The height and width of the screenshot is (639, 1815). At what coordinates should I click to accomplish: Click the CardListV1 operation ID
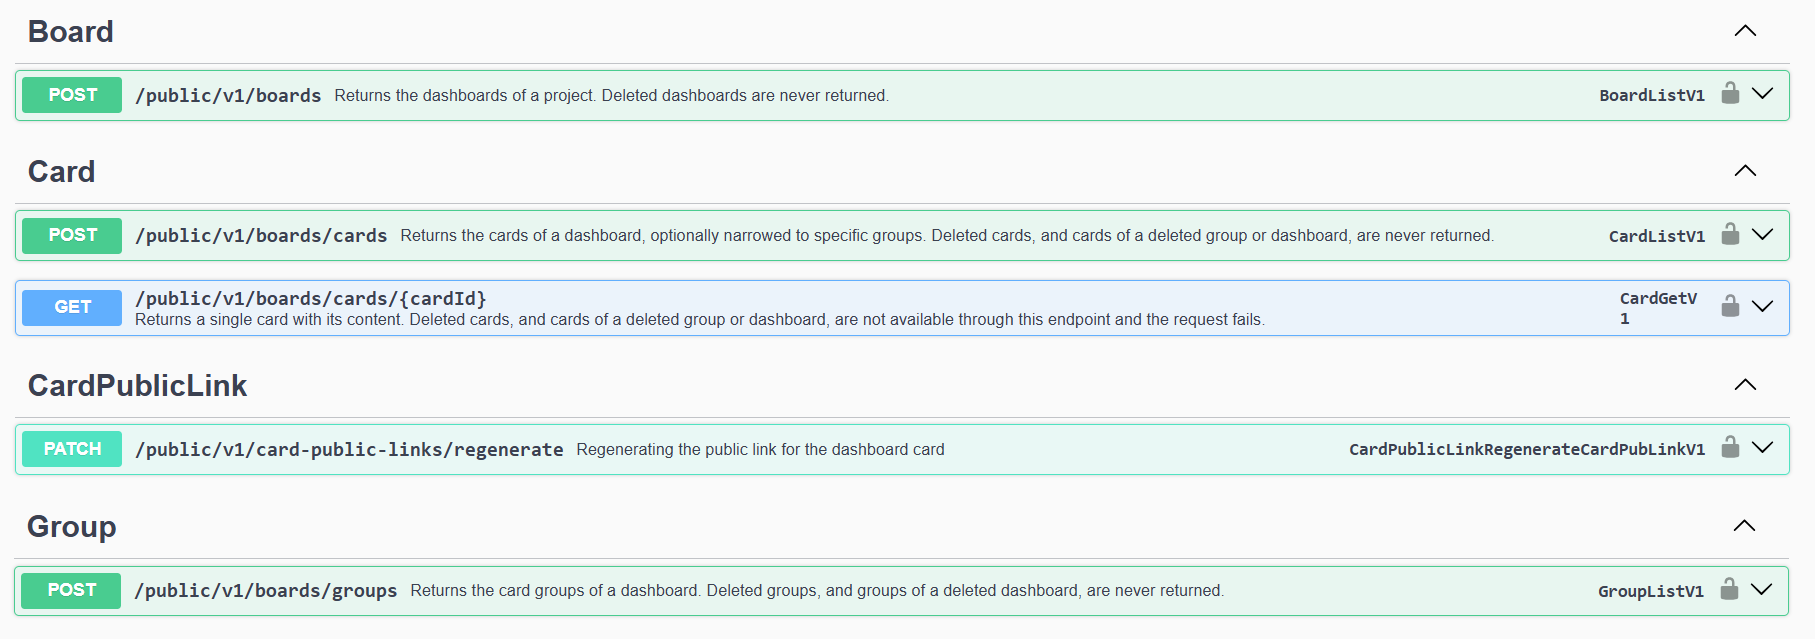1657,237
